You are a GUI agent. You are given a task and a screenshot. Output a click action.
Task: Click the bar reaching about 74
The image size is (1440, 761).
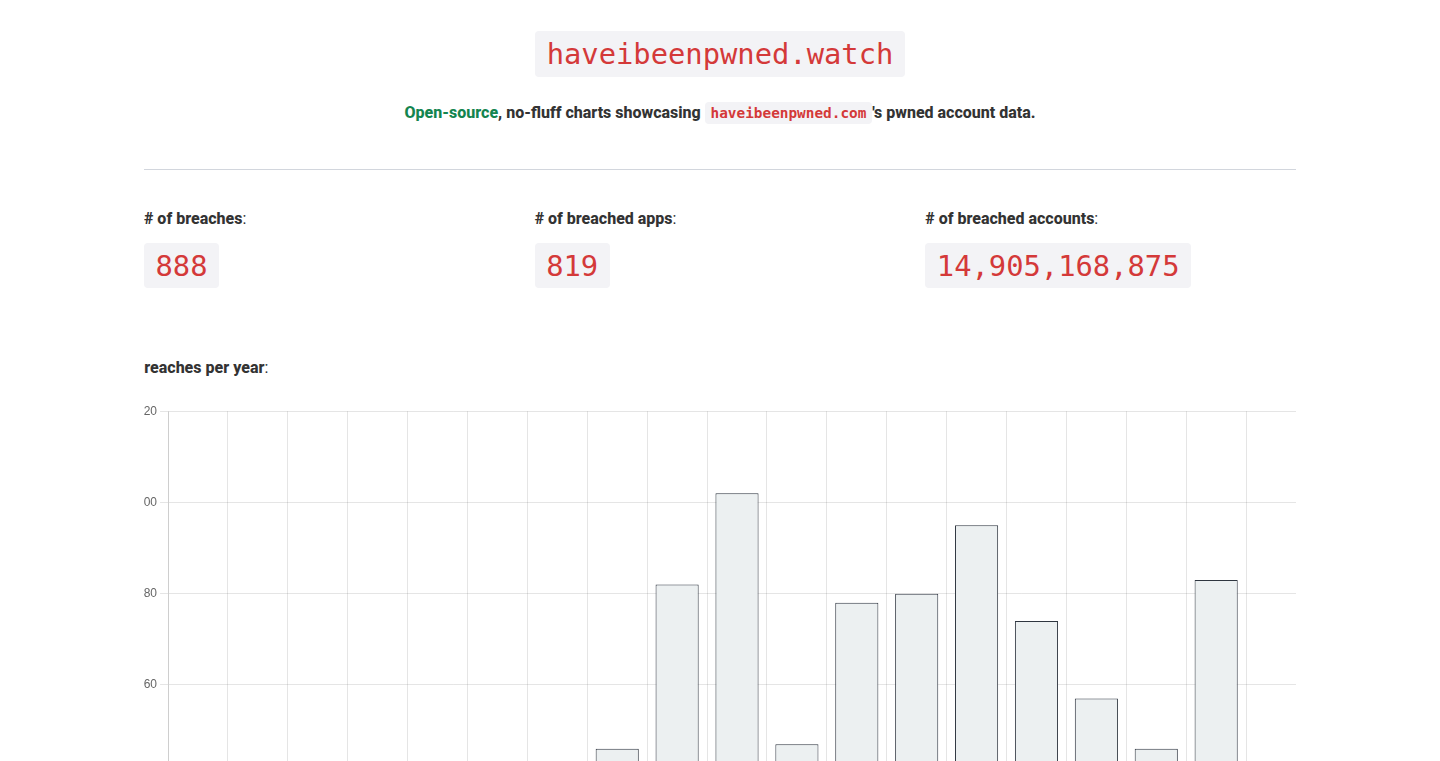point(1036,691)
